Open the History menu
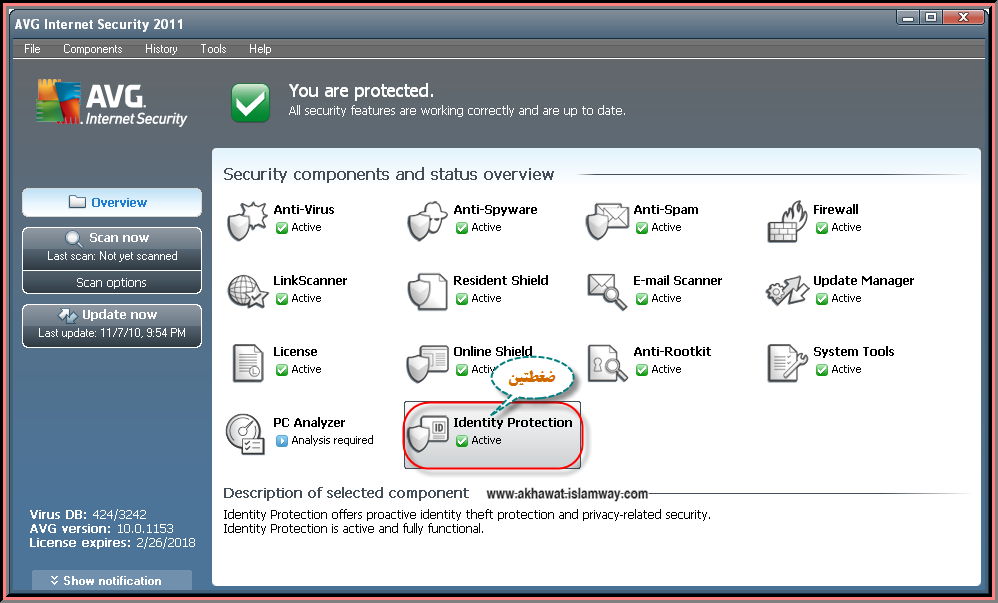998x603 pixels. pos(161,49)
